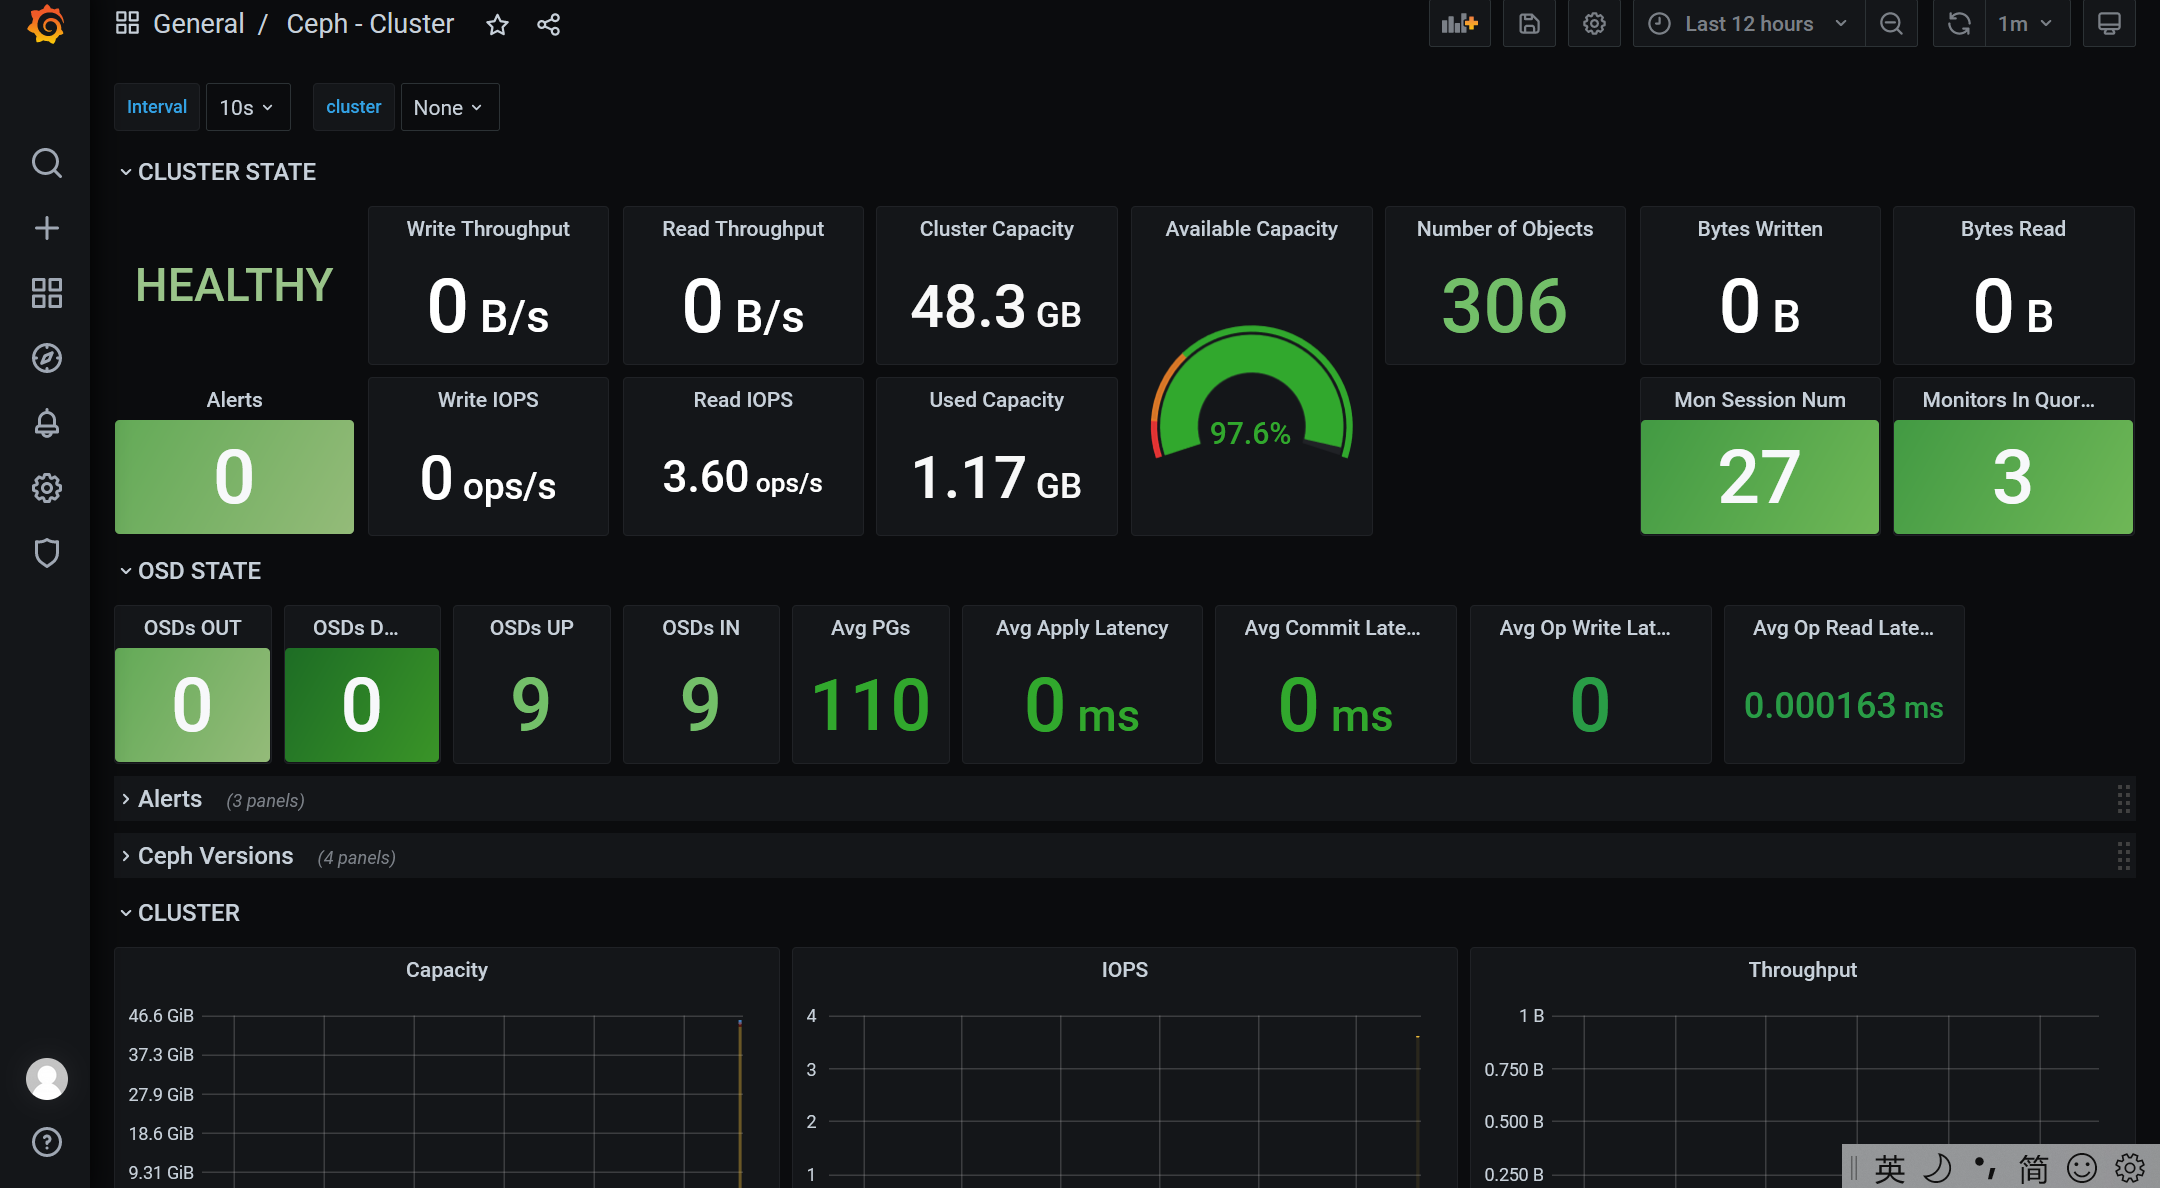Toggle the IME moon mode icon

(1937, 1167)
